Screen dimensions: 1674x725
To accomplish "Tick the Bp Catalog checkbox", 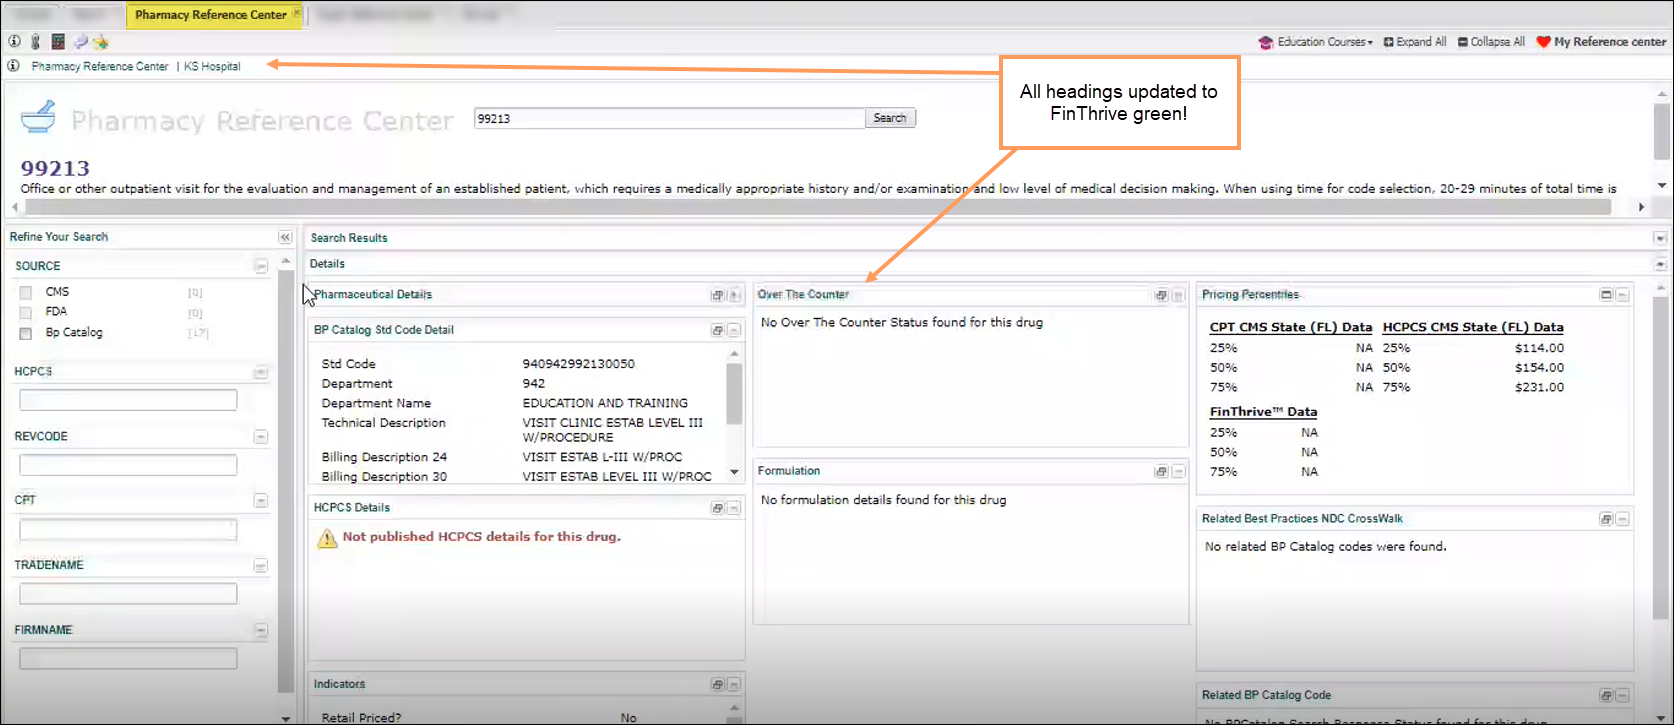I will [26, 334].
